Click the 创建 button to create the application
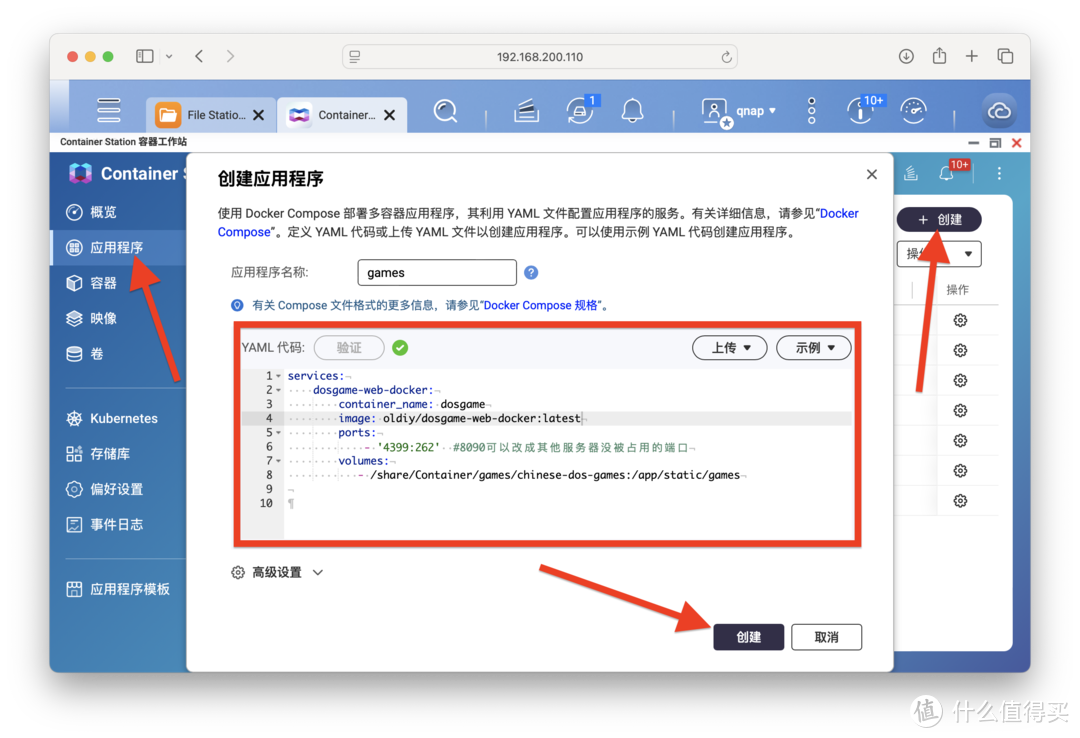 [x=748, y=636]
